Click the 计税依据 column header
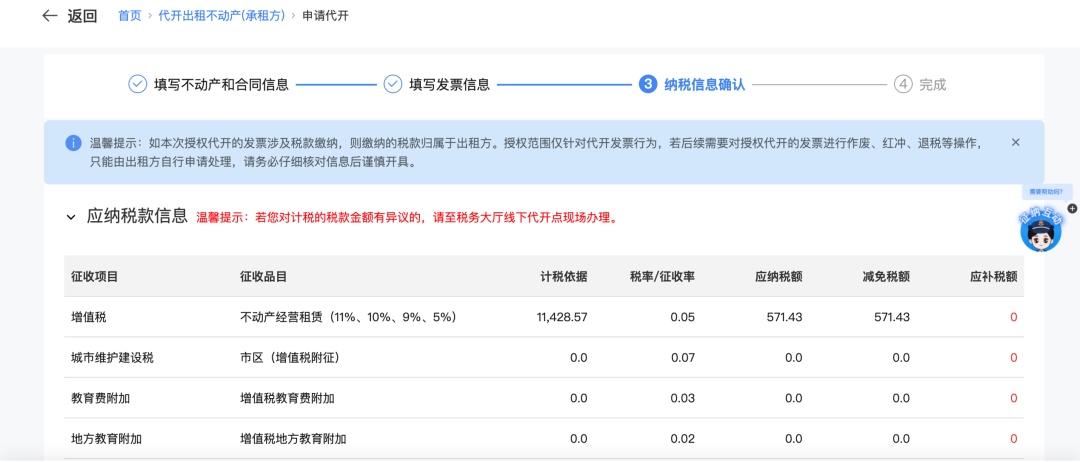 pyautogui.click(x=564, y=276)
